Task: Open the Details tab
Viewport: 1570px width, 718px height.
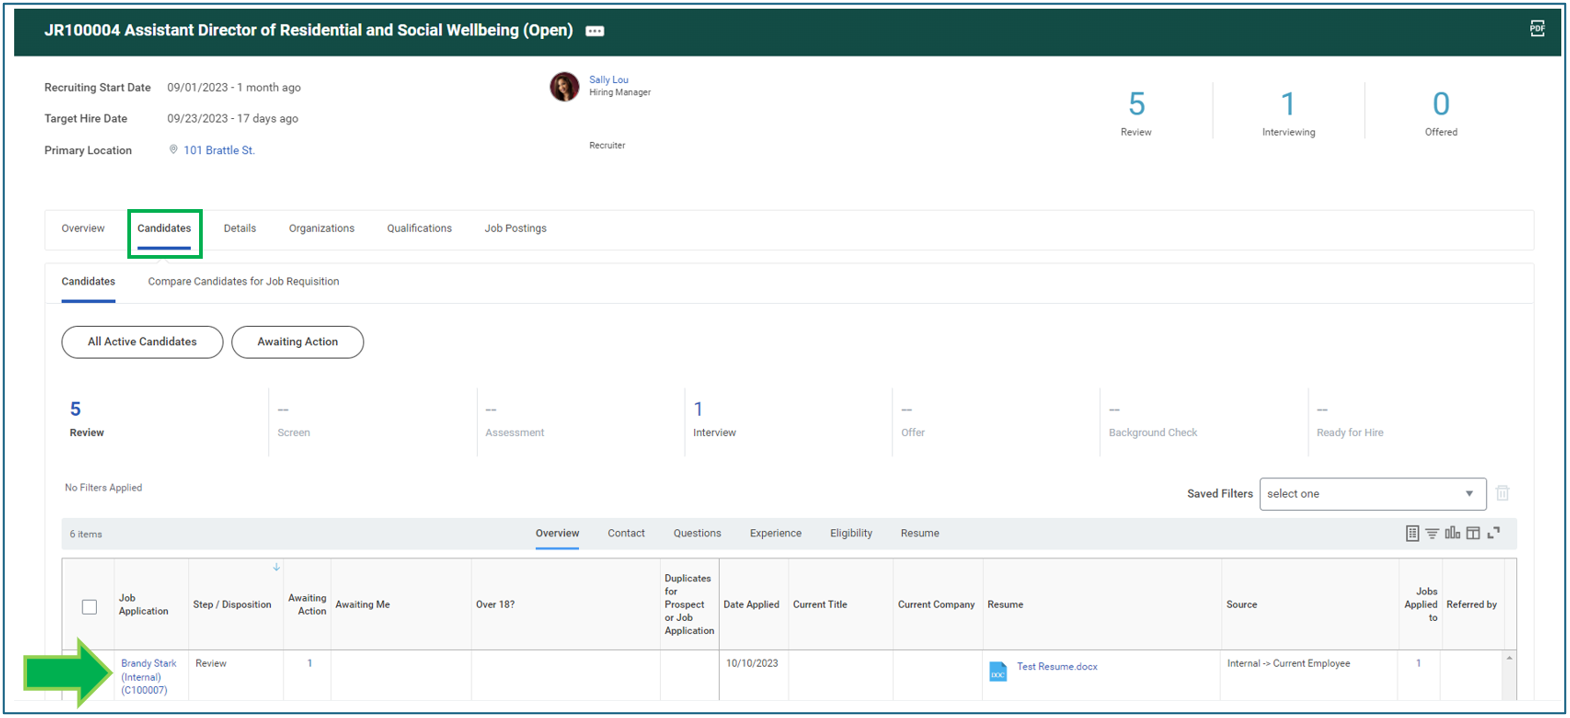Action: coord(240,229)
